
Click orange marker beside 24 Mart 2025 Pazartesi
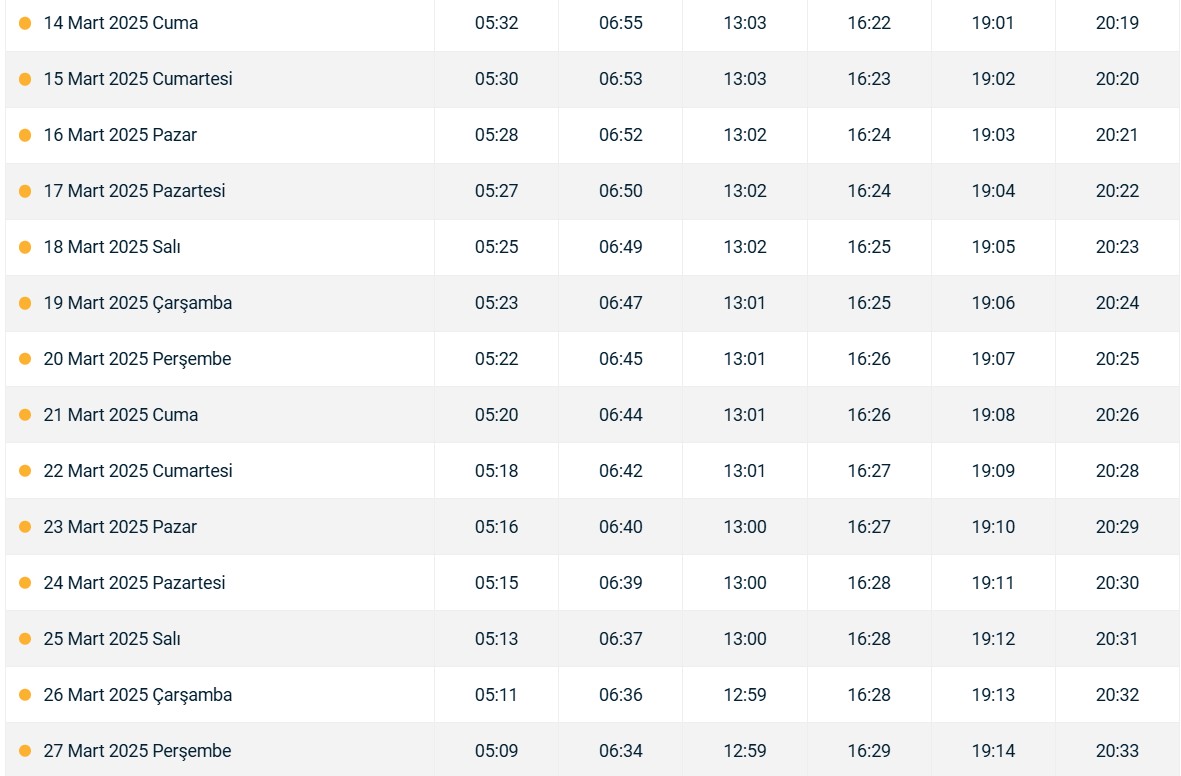point(25,583)
